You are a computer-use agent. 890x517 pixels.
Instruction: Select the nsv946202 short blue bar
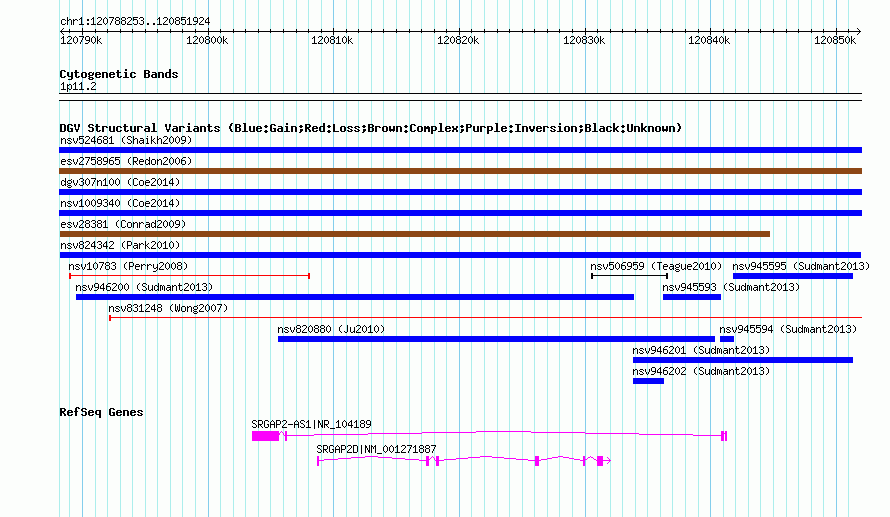[x=648, y=381]
